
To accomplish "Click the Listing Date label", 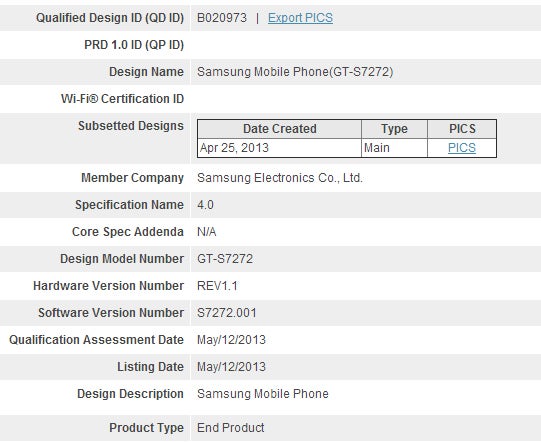I will (x=150, y=366).
